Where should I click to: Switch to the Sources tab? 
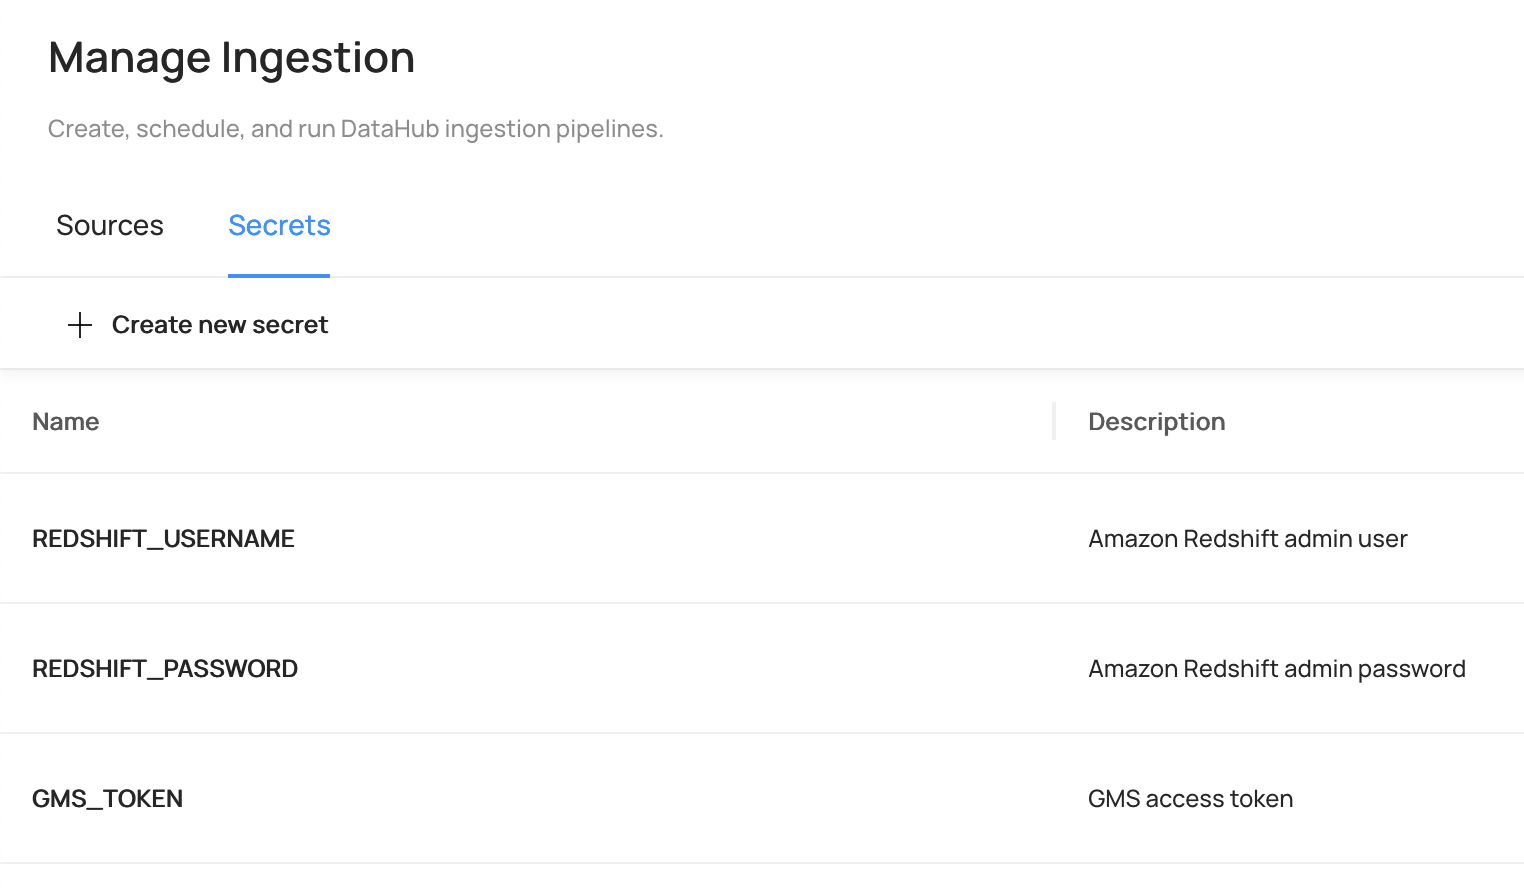pos(110,226)
